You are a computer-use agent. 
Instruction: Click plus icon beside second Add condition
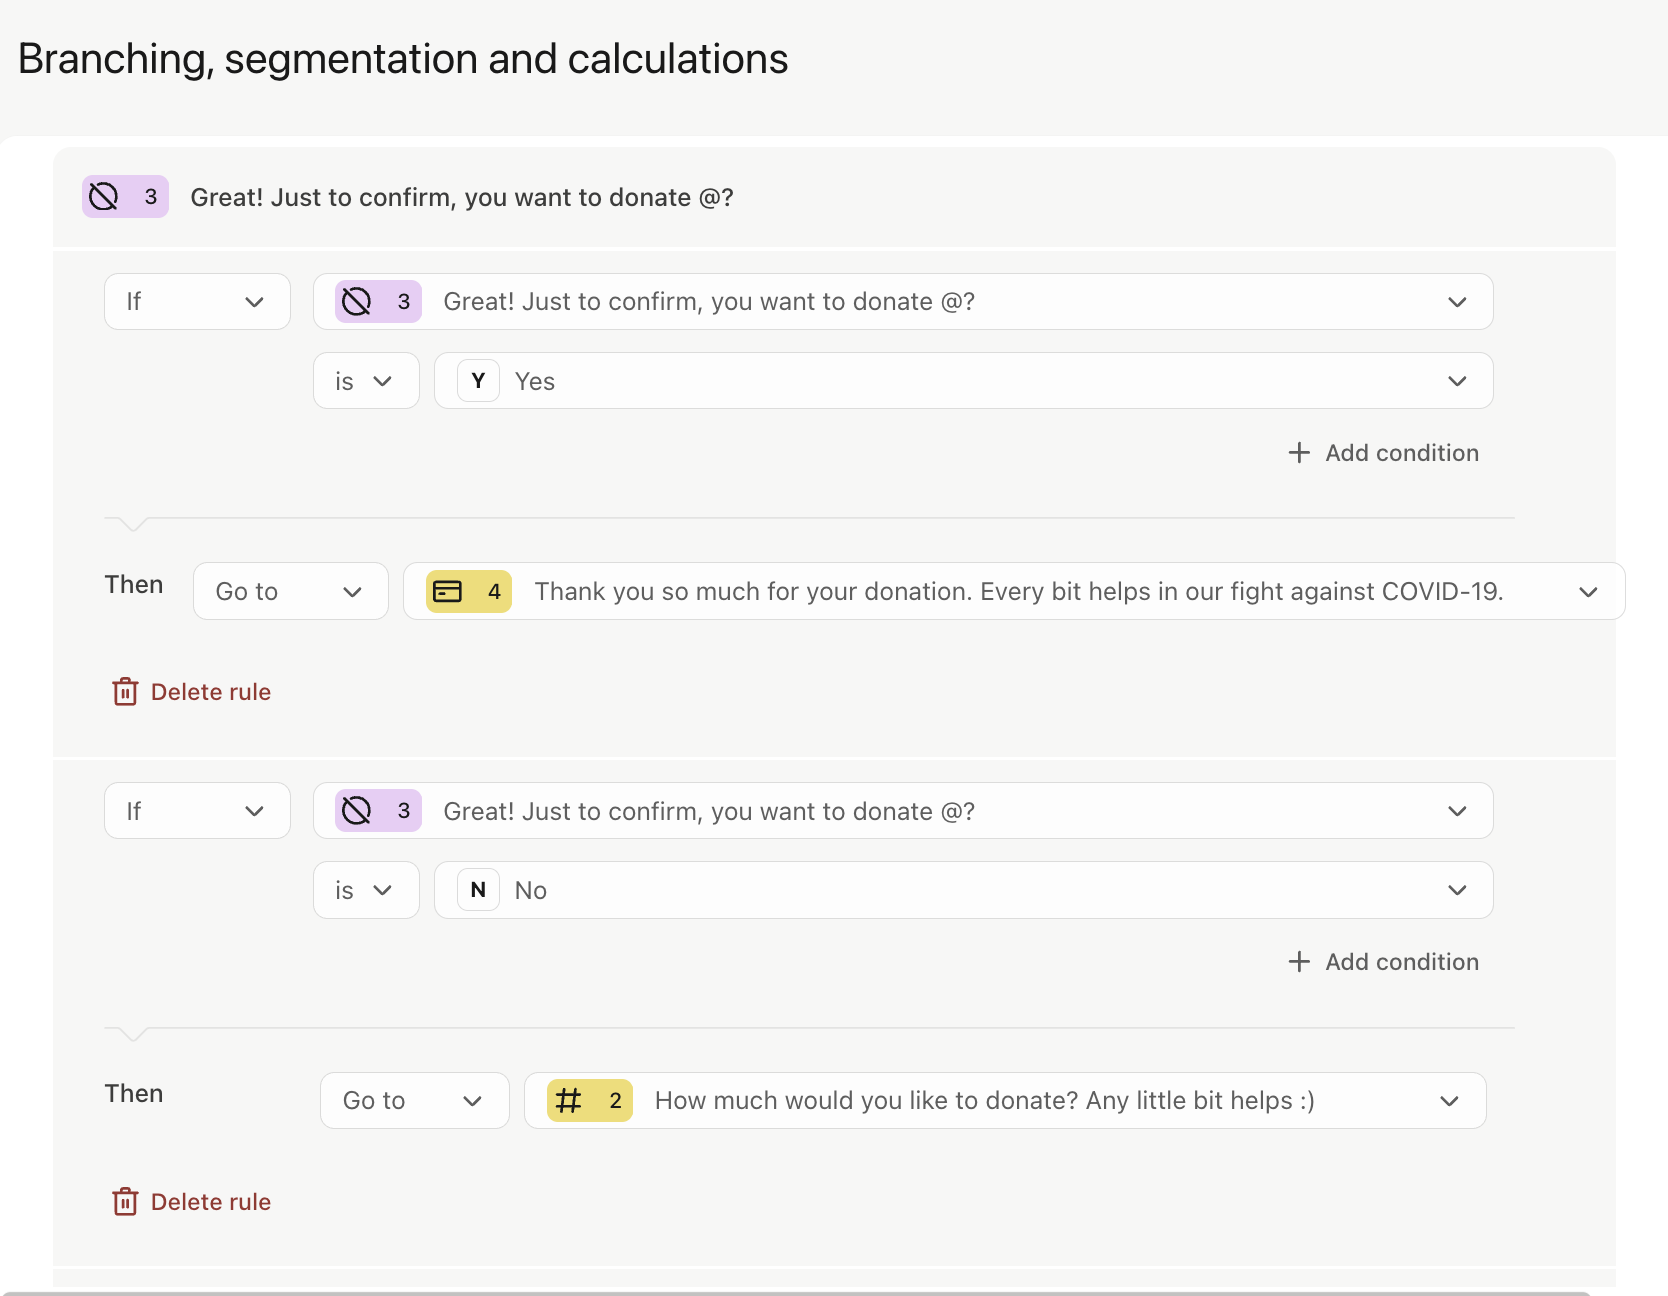pyautogui.click(x=1299, y=962)
